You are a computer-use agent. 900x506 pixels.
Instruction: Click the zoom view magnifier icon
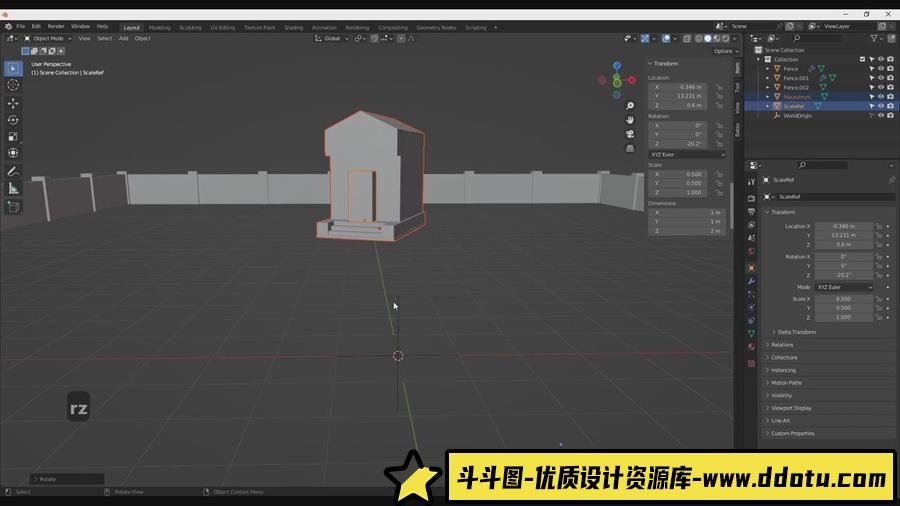[x=630, y=106]
